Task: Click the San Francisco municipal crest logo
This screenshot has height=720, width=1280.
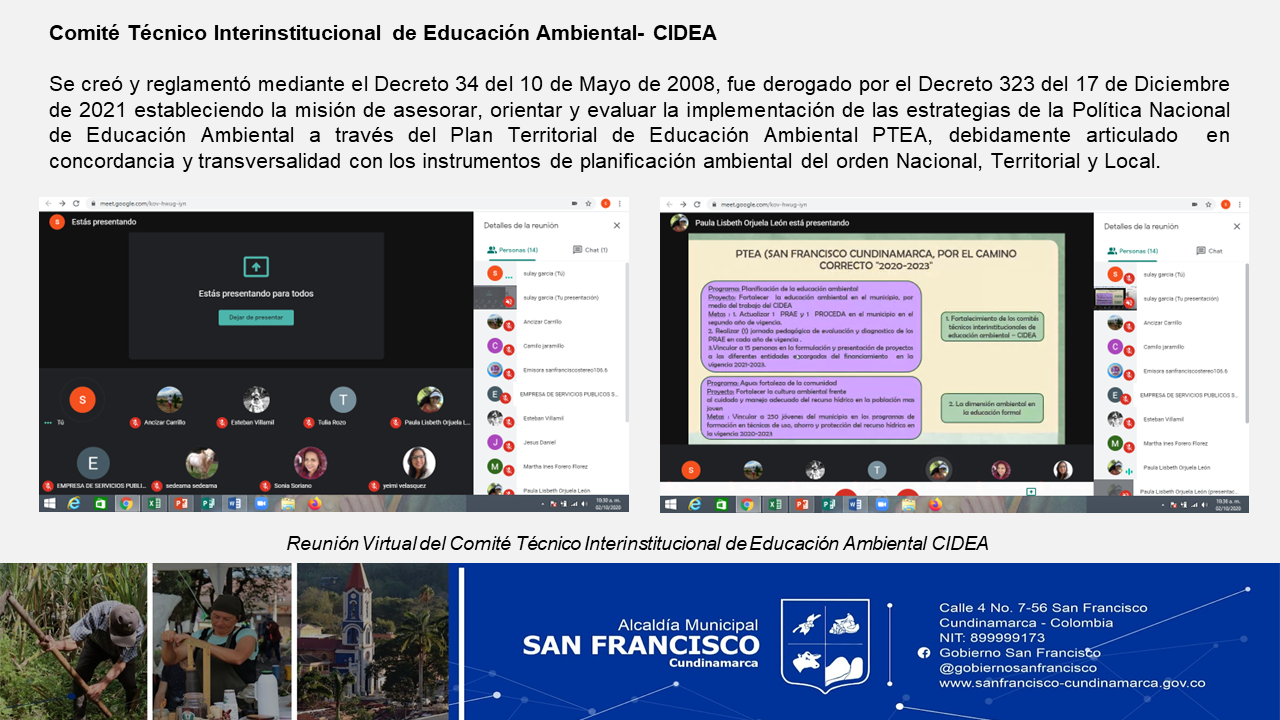Action: click(825, 646)
